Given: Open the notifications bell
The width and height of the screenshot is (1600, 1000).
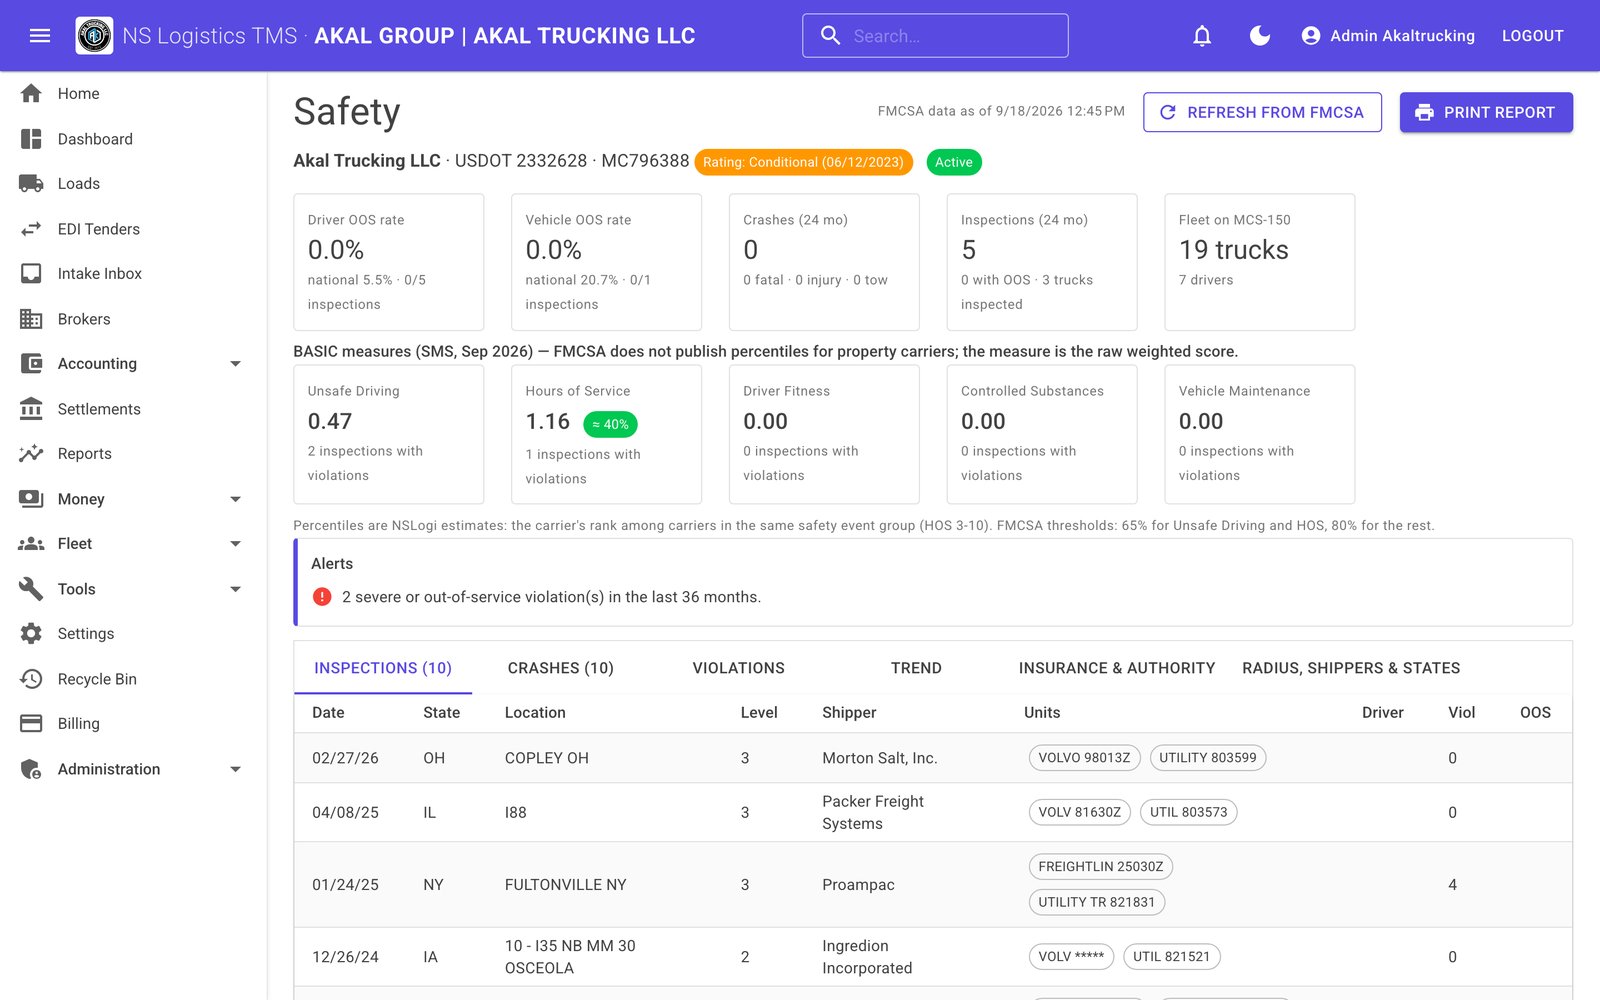Looking at the screenshot, I should (x=1202, y=36).
